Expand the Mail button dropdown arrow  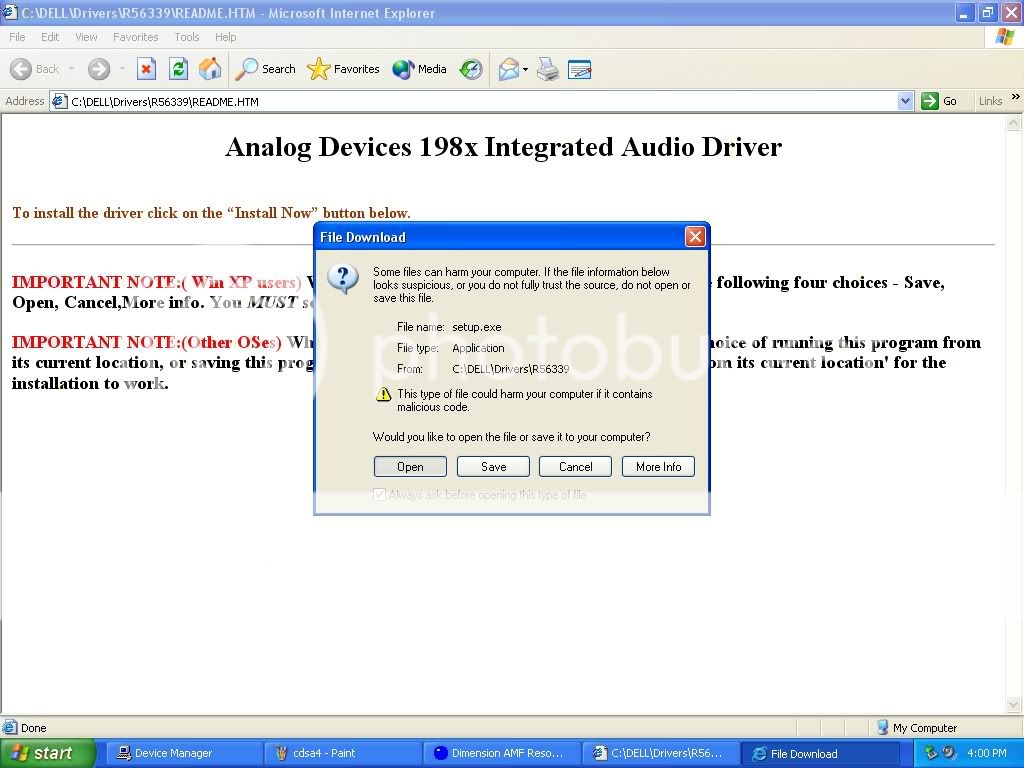pyautogui.click(x=525, y=69)
